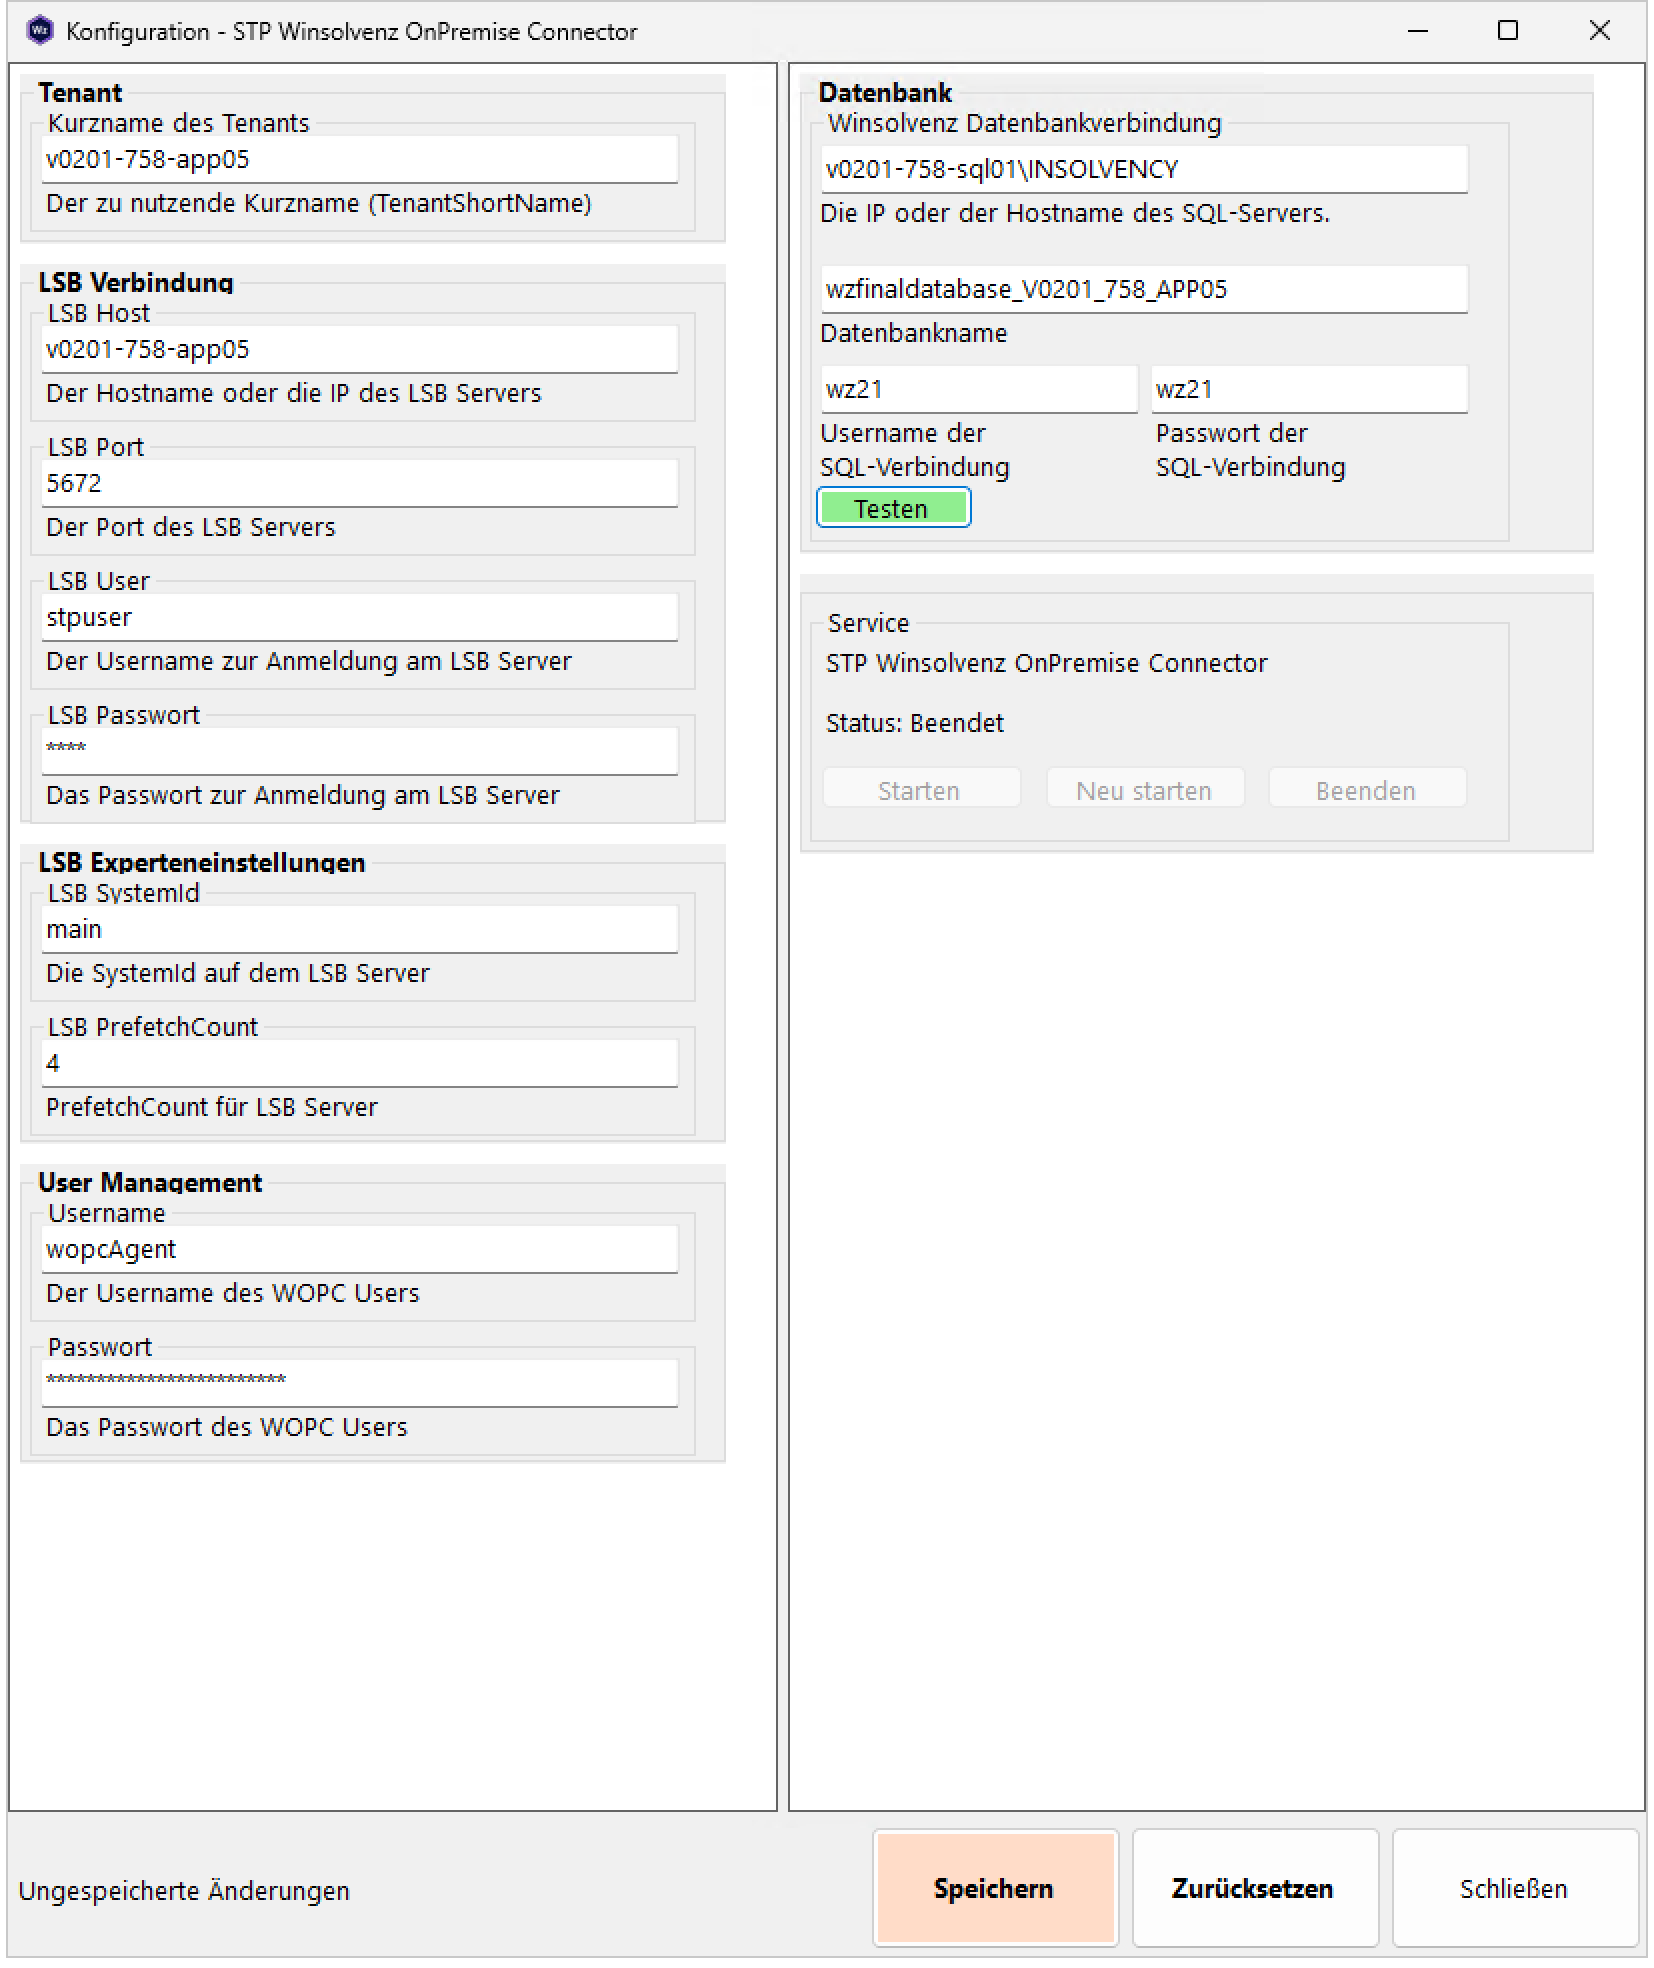Click 'PrefetchCount für LSB Server' description
This screenshot has height=1968, width=1654.
(x=212, y=1107)
